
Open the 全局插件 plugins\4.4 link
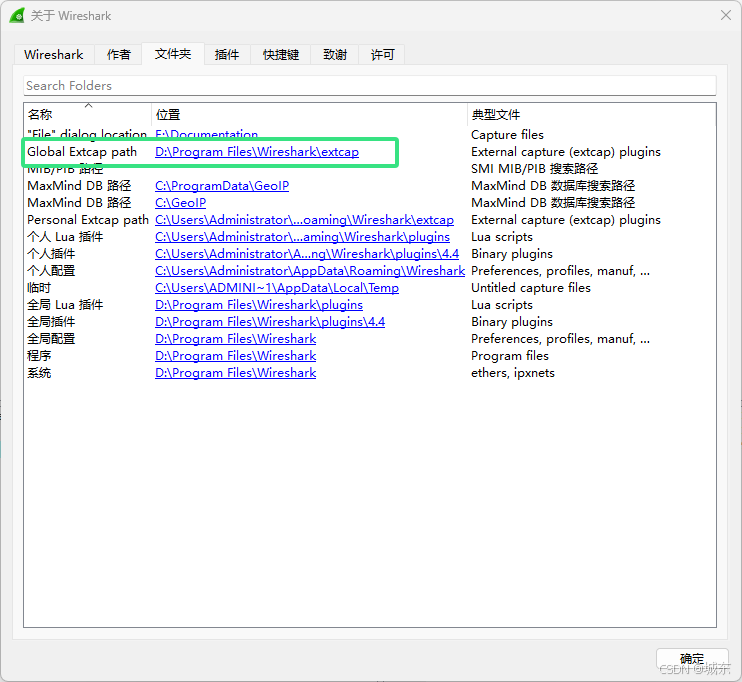coord(270,322)
